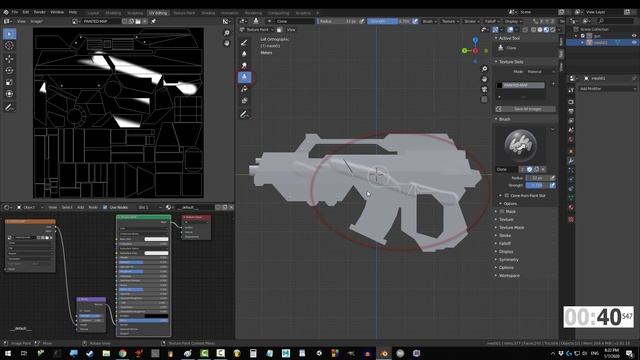Select the highlighted Clone tool
The image size is (640, 360).
coord(244,77)
